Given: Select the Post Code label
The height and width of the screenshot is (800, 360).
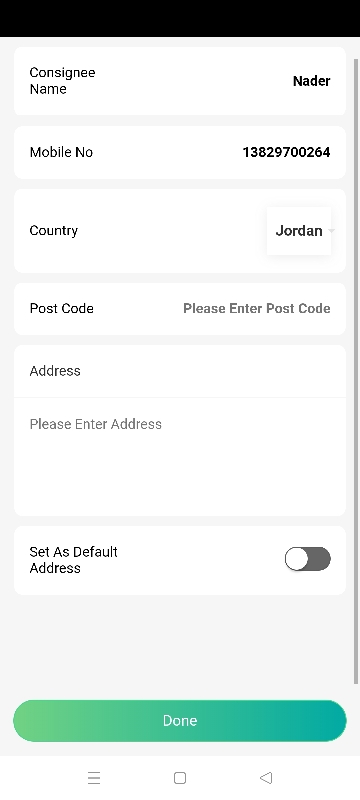Looking at the screenshot, I should pyautogui.click(x=61, y=308).
